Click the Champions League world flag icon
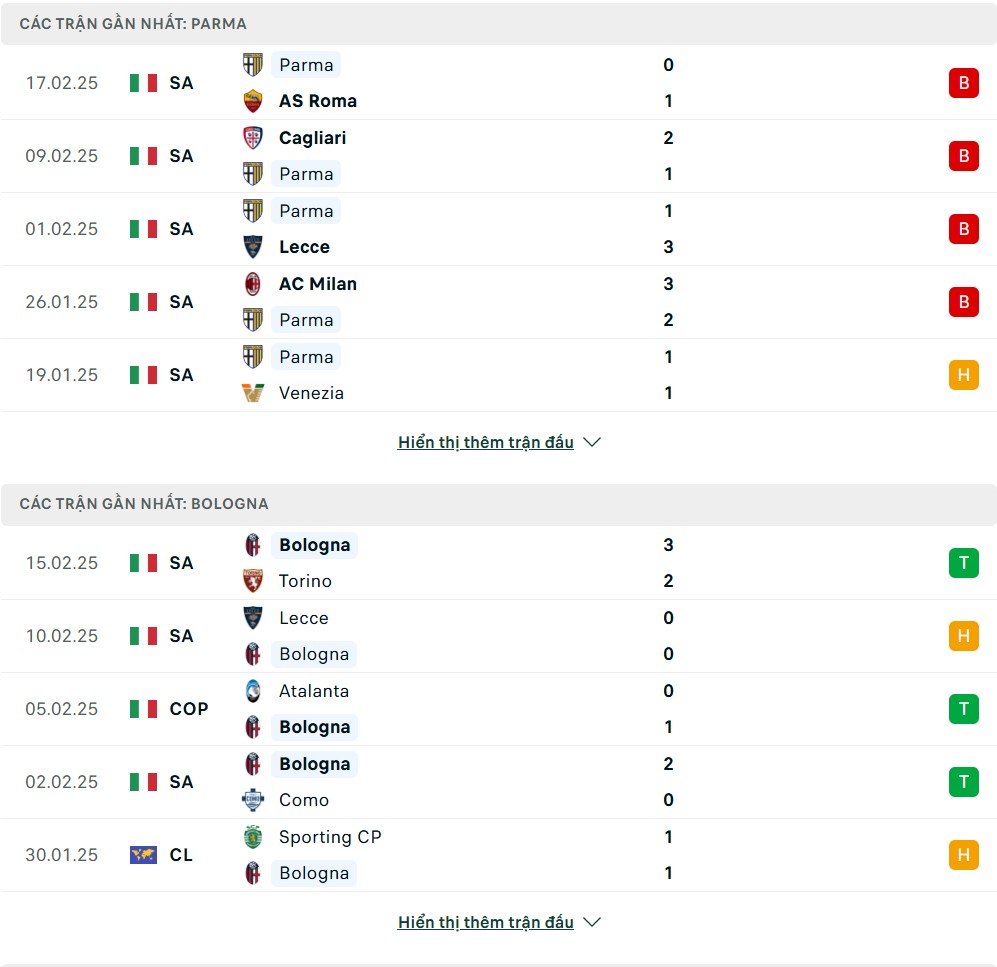997x967 pixels. (143, 855)
